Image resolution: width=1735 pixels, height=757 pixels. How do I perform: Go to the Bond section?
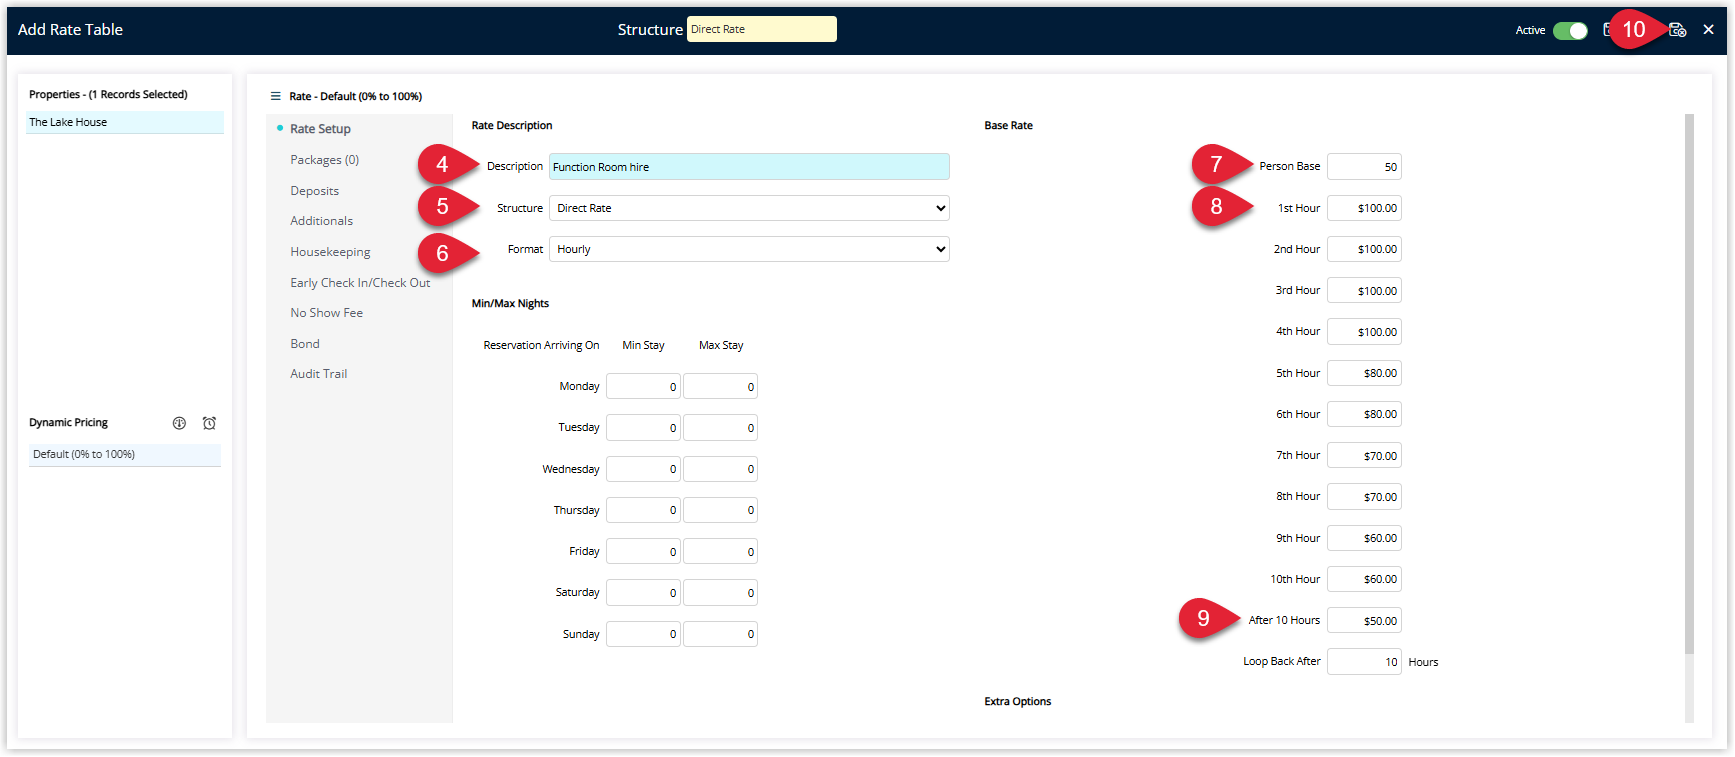pos(305,344)
